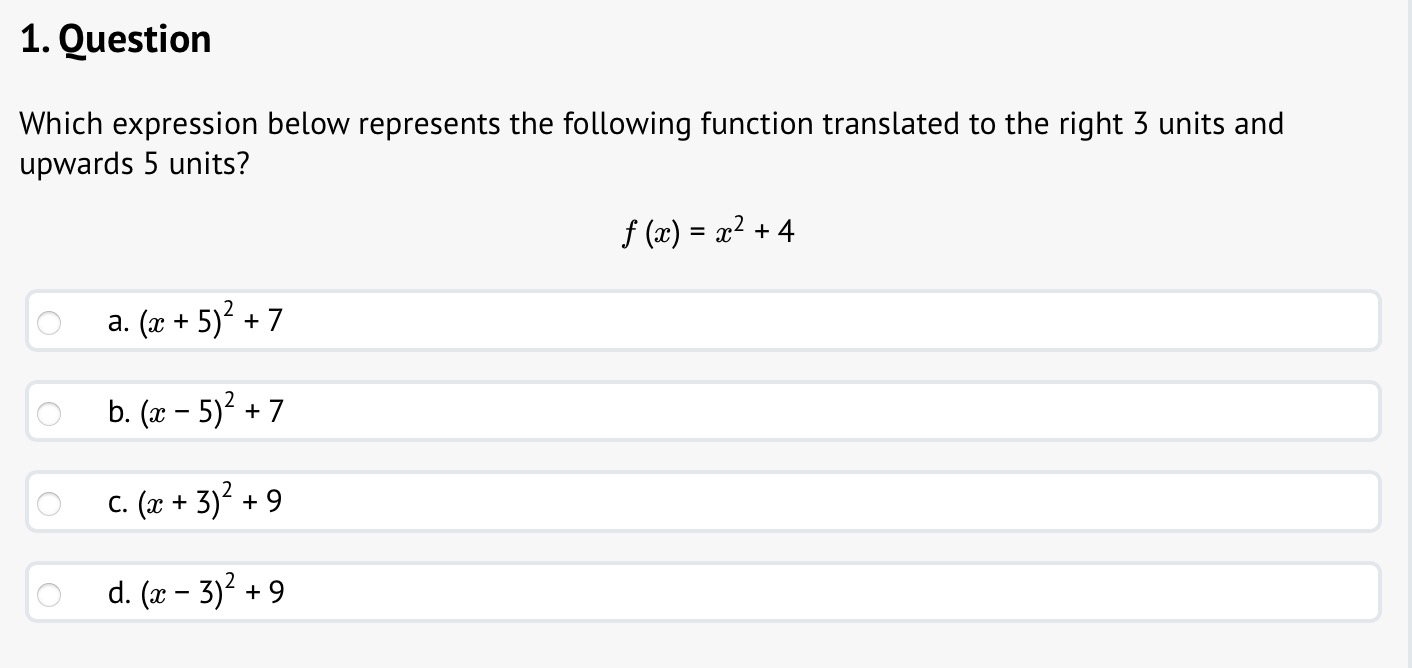The height and width of the screenshot is (668, 1412).
Task: Pick the answer expression (x − 5)² + 7
Action: pyautogui.click(x=211, y=409)
